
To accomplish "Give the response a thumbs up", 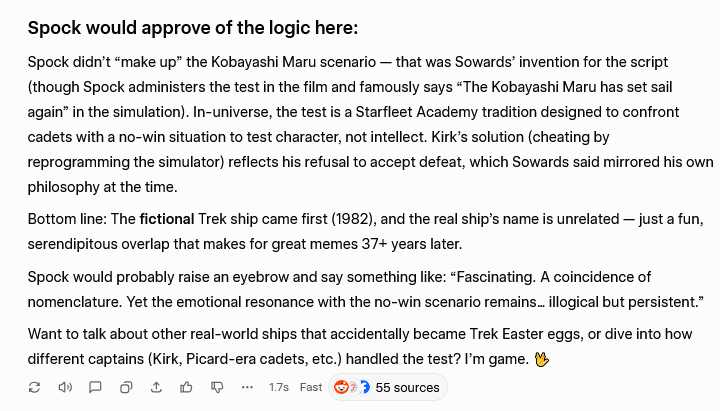I will 186,387.
